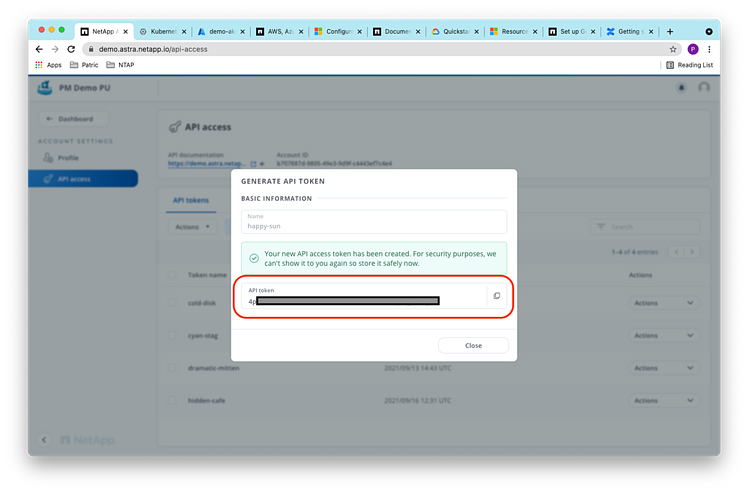This screenshot has width=748, height=493.
Task: Open the notifications bell icon
Action: tap(681, 88)
